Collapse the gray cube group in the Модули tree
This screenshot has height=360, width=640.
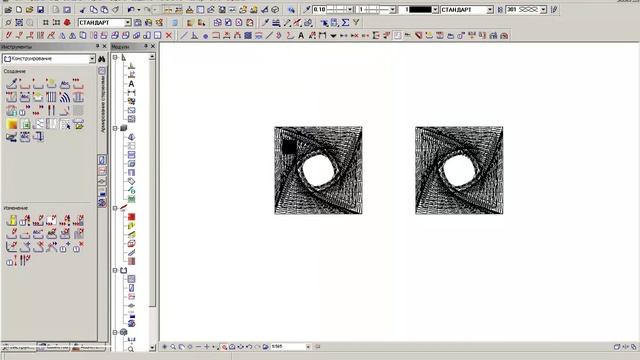115,128
